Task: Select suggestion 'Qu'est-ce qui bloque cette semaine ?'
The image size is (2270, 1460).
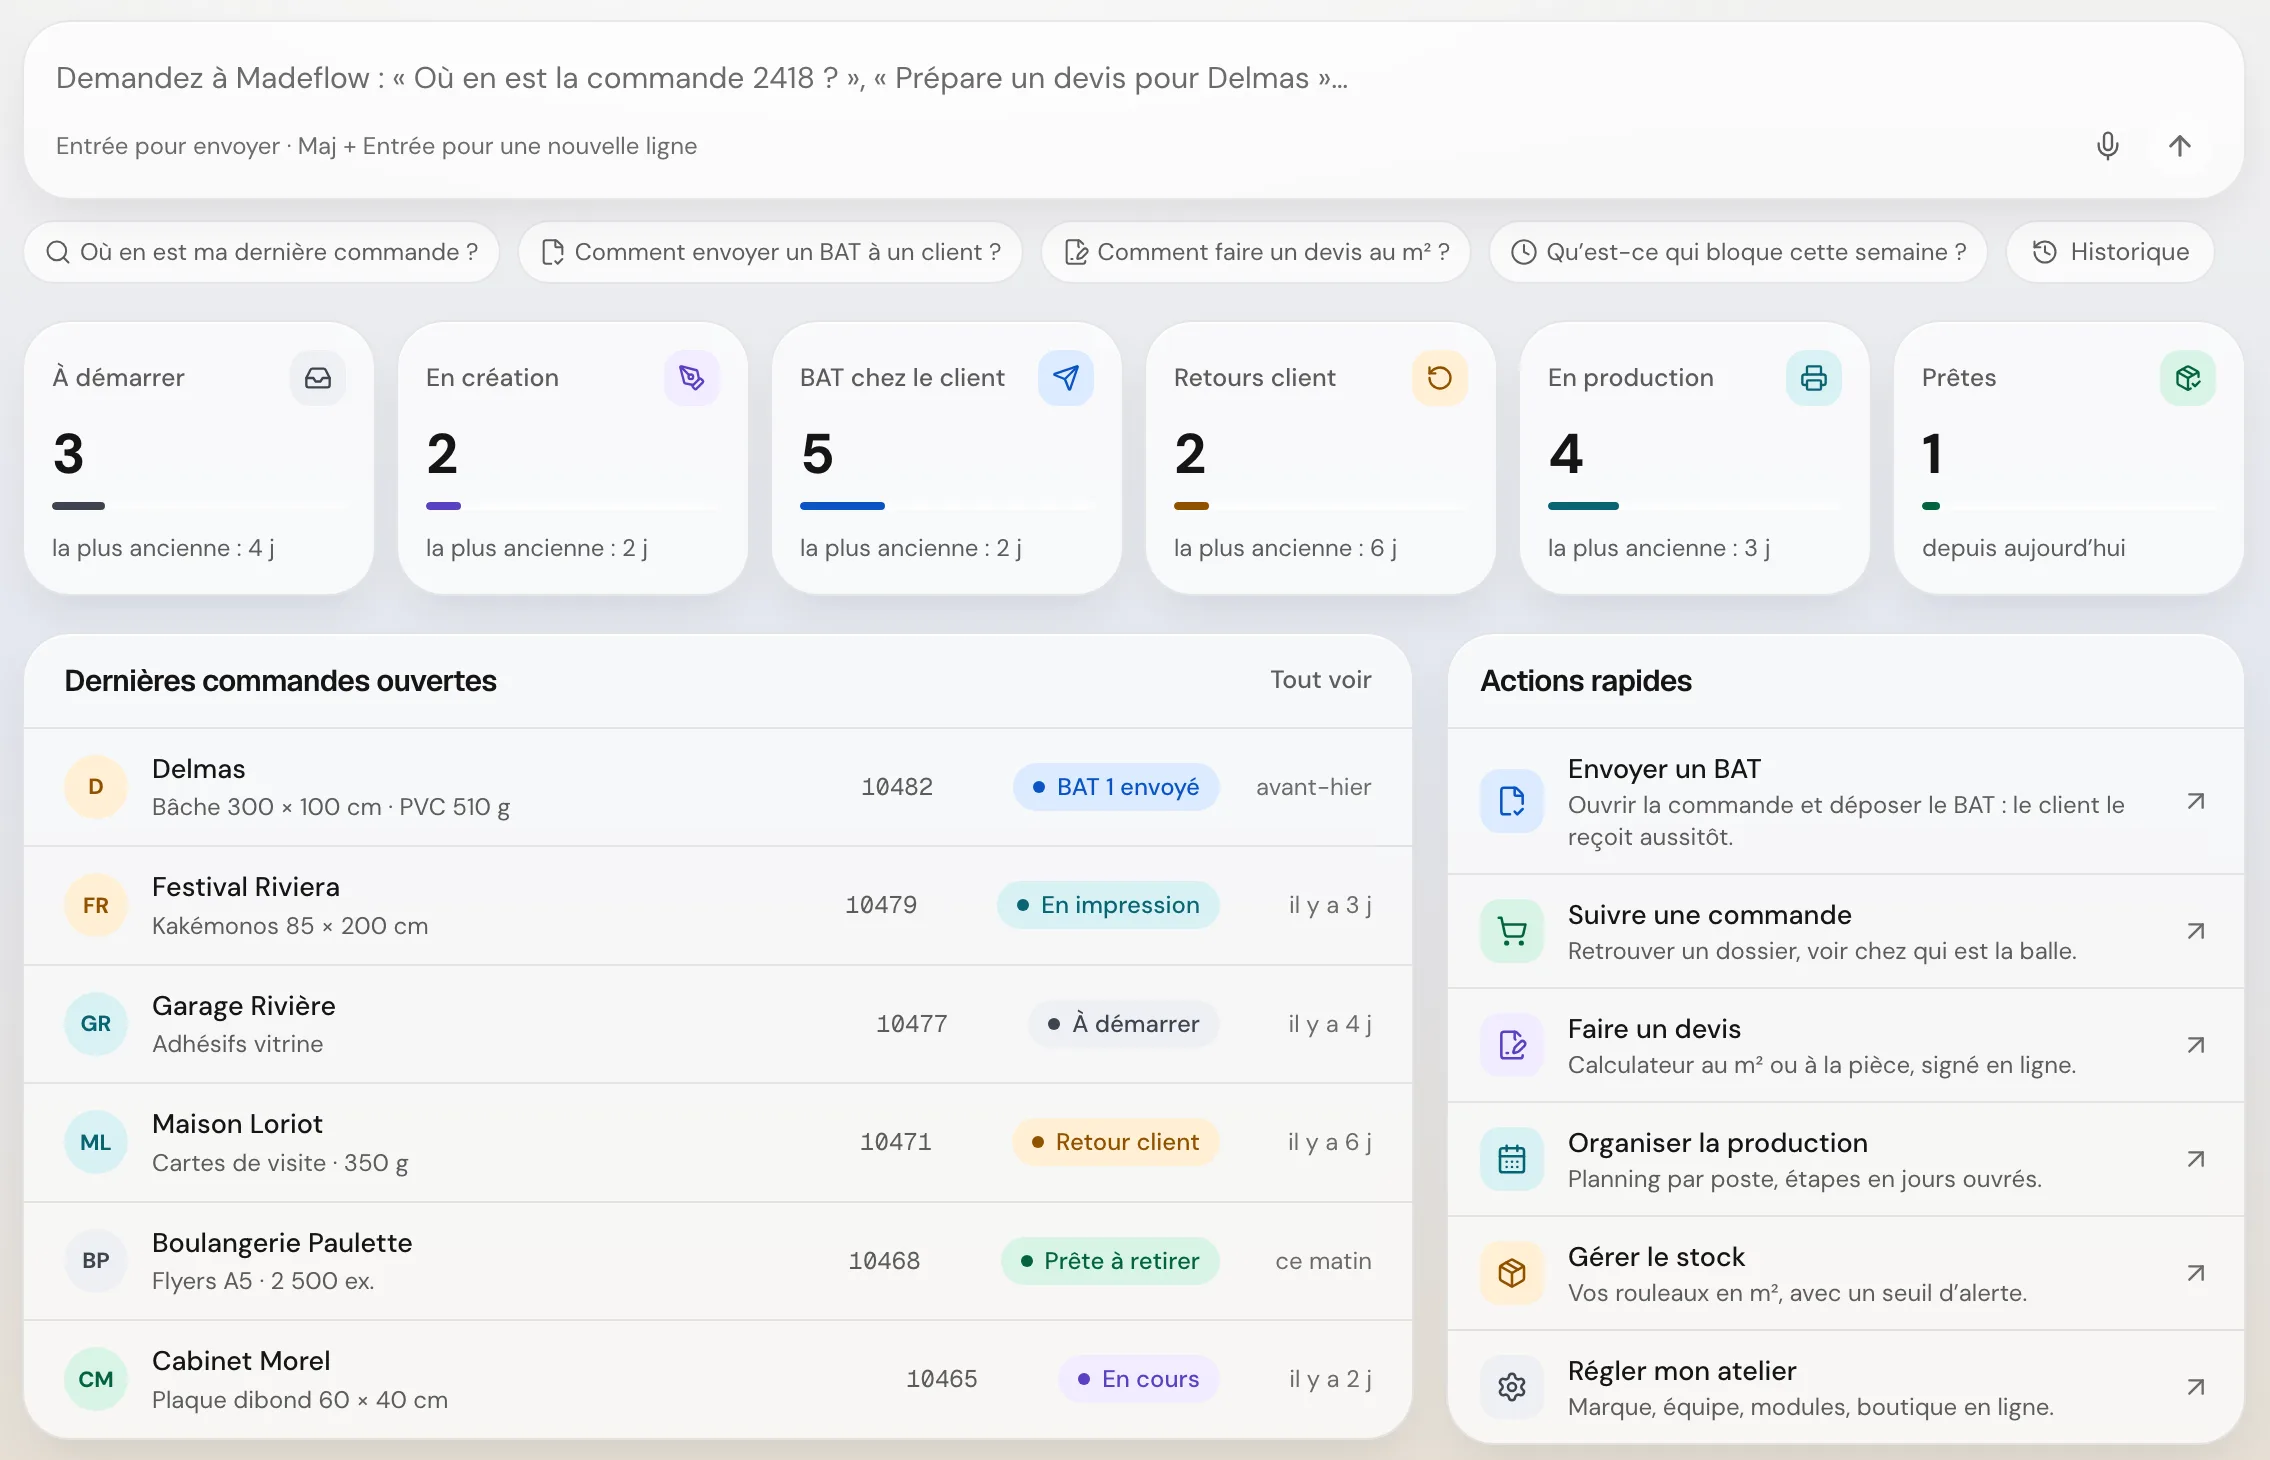Action: coord(1738,252)
